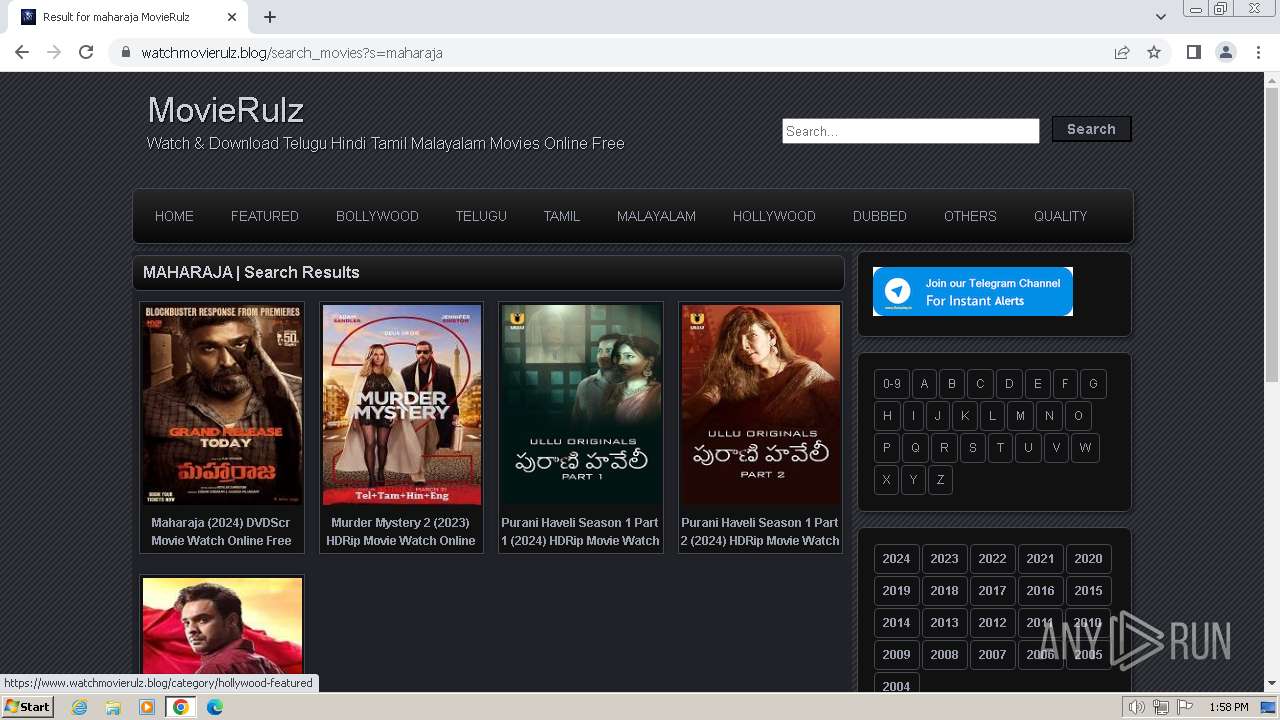Viewport: 1280px width, 720px height.
Task: Open Chrome's three-dot menu
Action: click(x=1258, y=52)
